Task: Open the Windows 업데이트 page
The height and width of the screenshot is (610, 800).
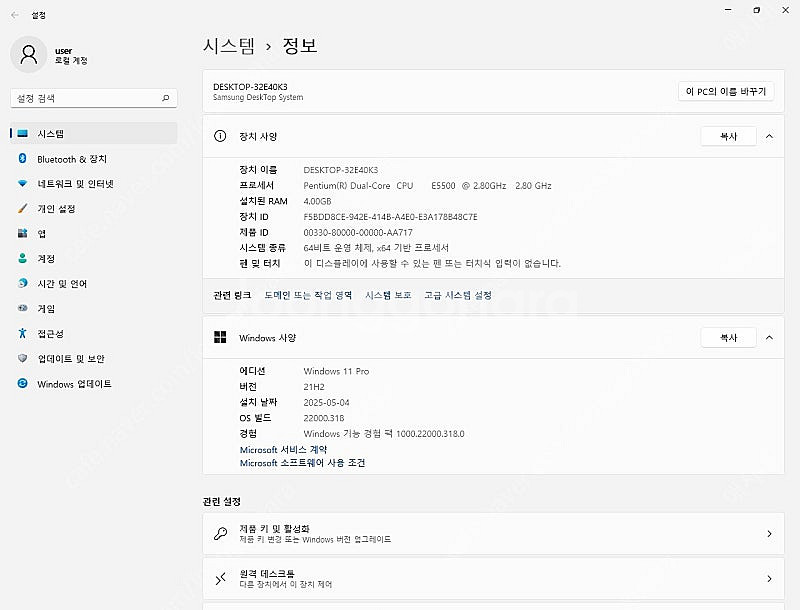Action: pyautogui.click(x=93, y=384)
